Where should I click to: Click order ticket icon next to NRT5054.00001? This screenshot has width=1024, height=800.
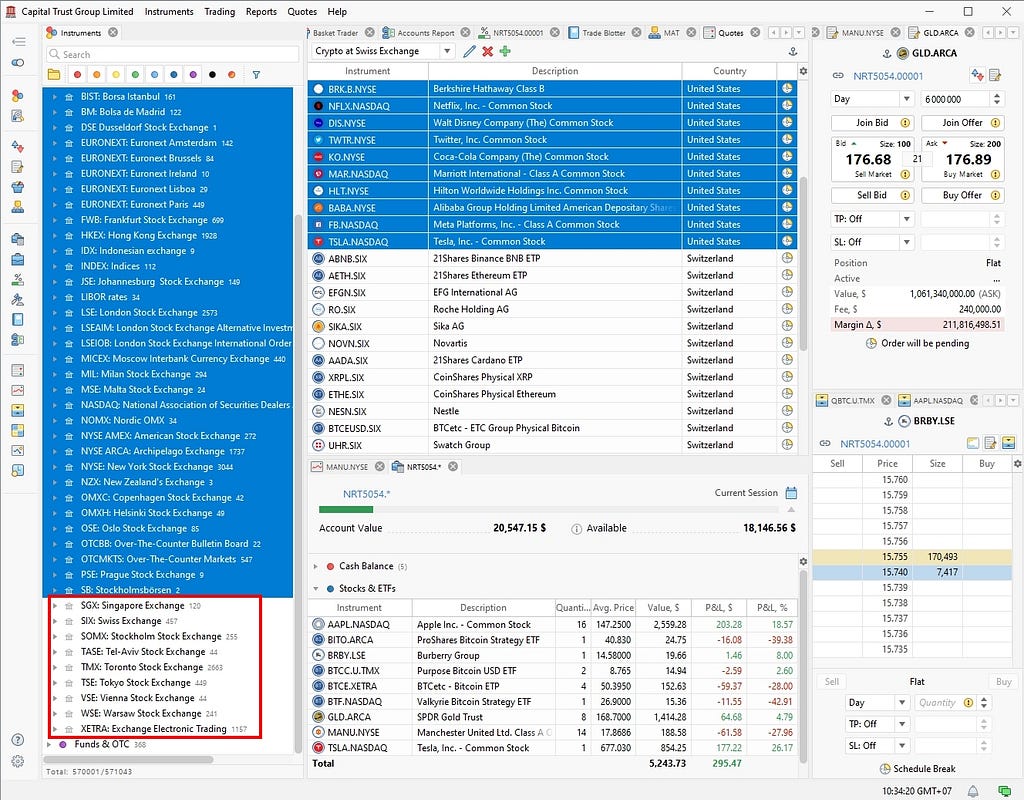click(x=995, y=76)
